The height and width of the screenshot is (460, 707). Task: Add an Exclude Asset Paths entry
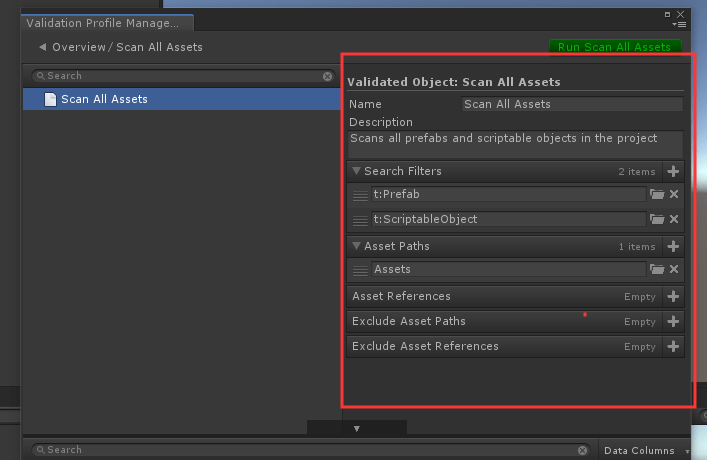(673, 322)
